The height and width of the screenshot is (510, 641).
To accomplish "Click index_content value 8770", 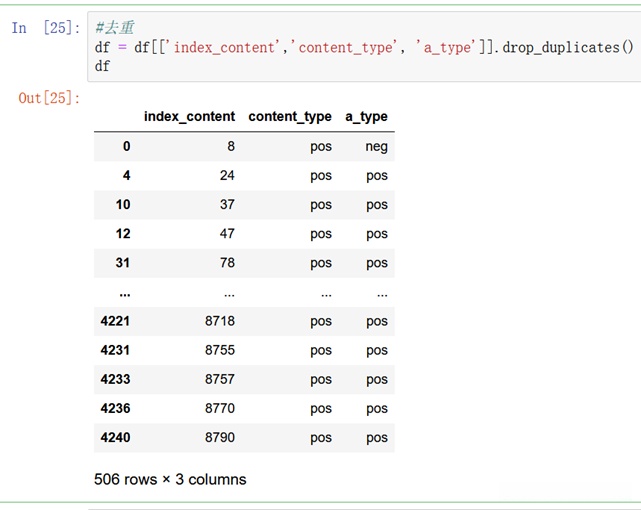I will pos(220,408).
